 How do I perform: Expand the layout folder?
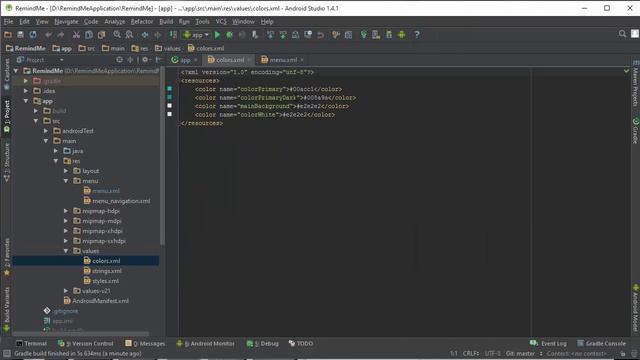(x=66, y=171)
